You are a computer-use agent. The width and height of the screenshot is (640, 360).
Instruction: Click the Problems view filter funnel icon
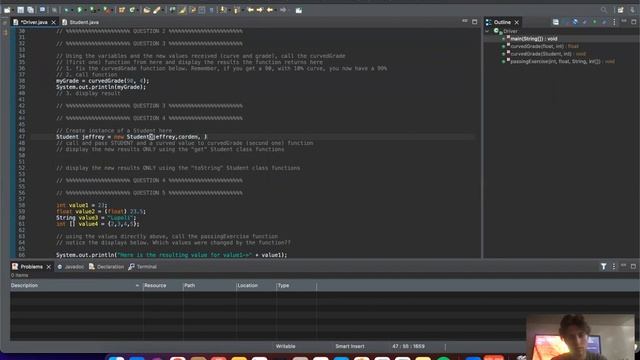(603, 267)
